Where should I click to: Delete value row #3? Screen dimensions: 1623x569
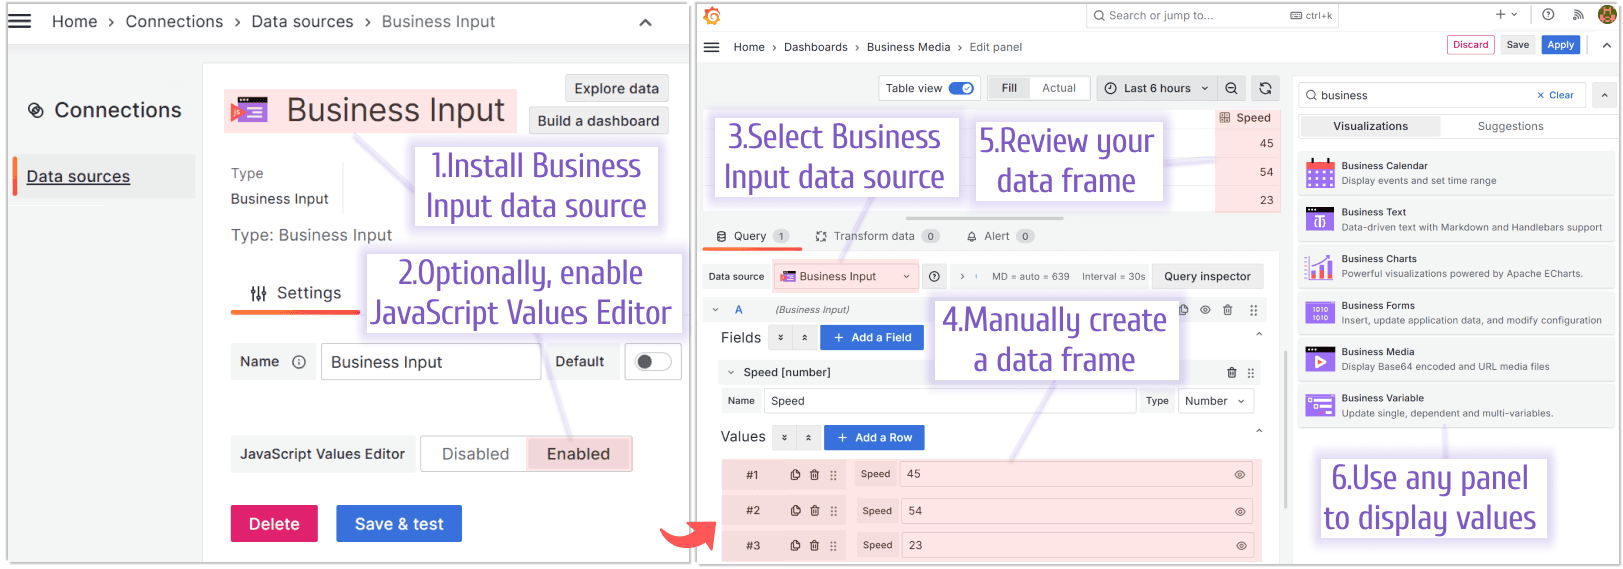point(814,546)
